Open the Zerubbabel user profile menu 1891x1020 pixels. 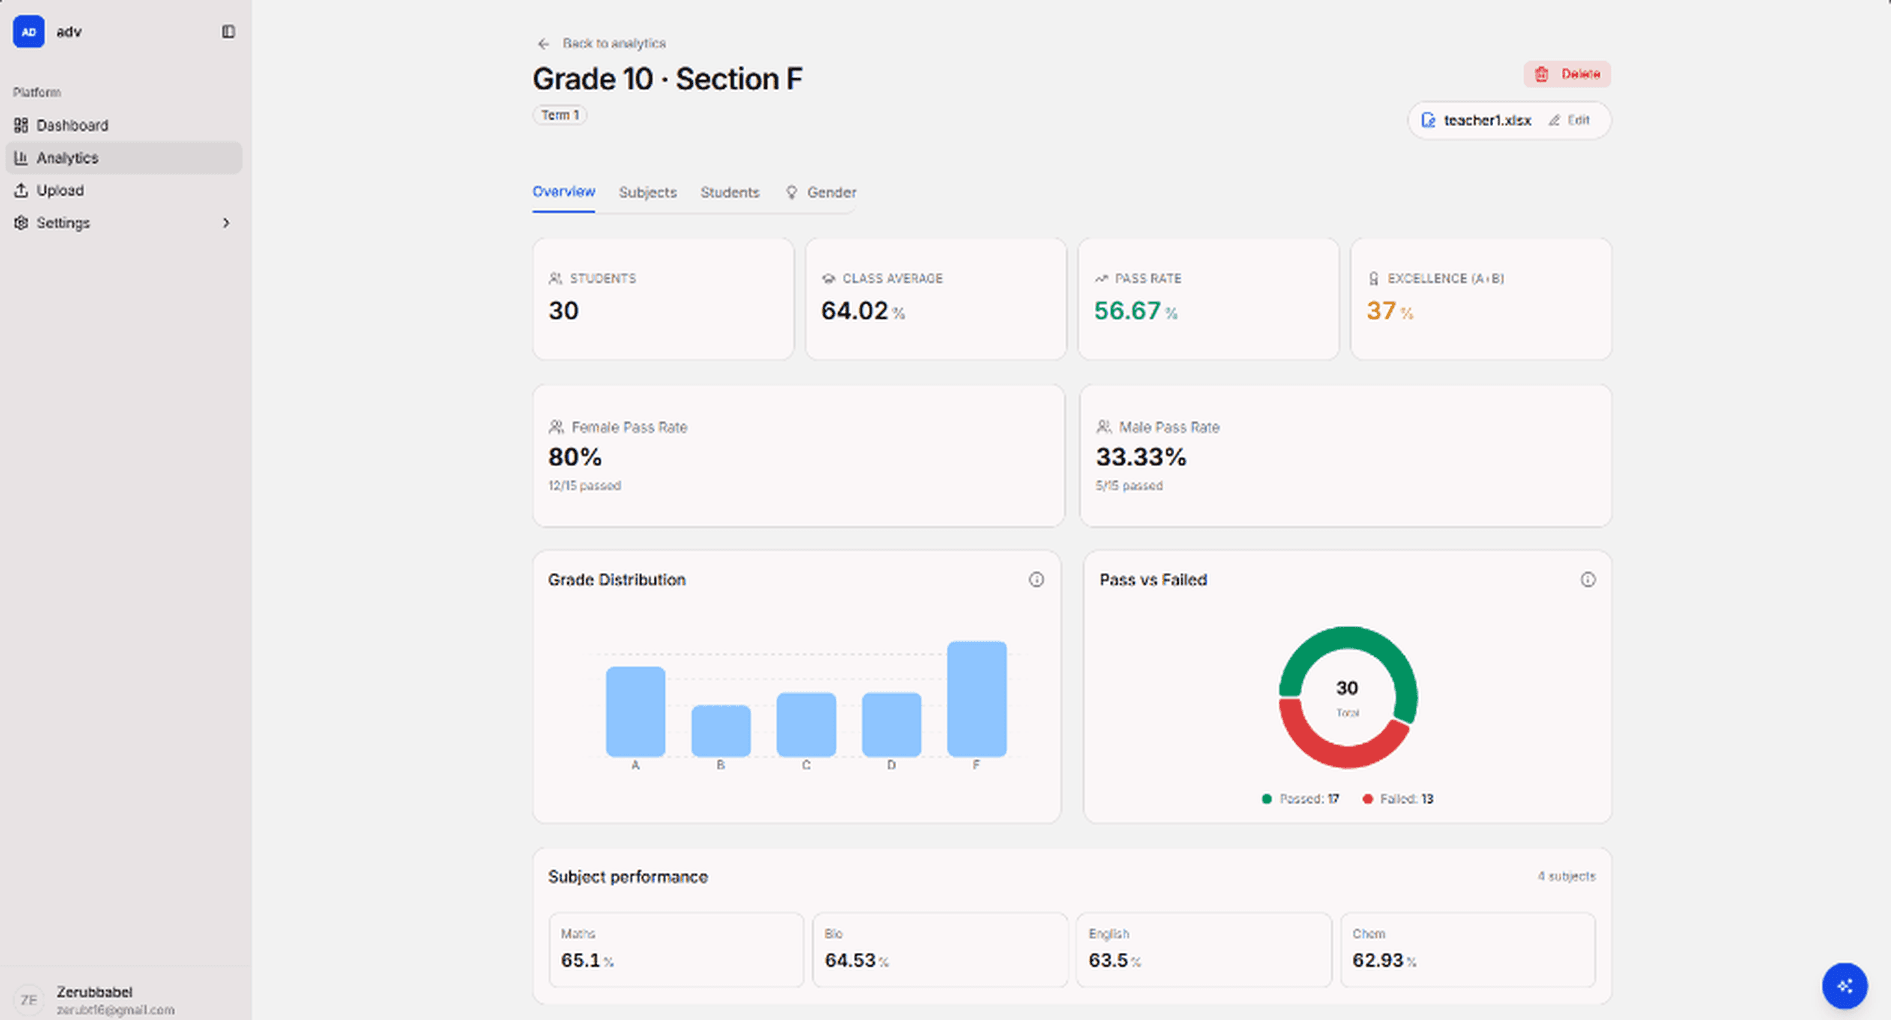(125, 999)
